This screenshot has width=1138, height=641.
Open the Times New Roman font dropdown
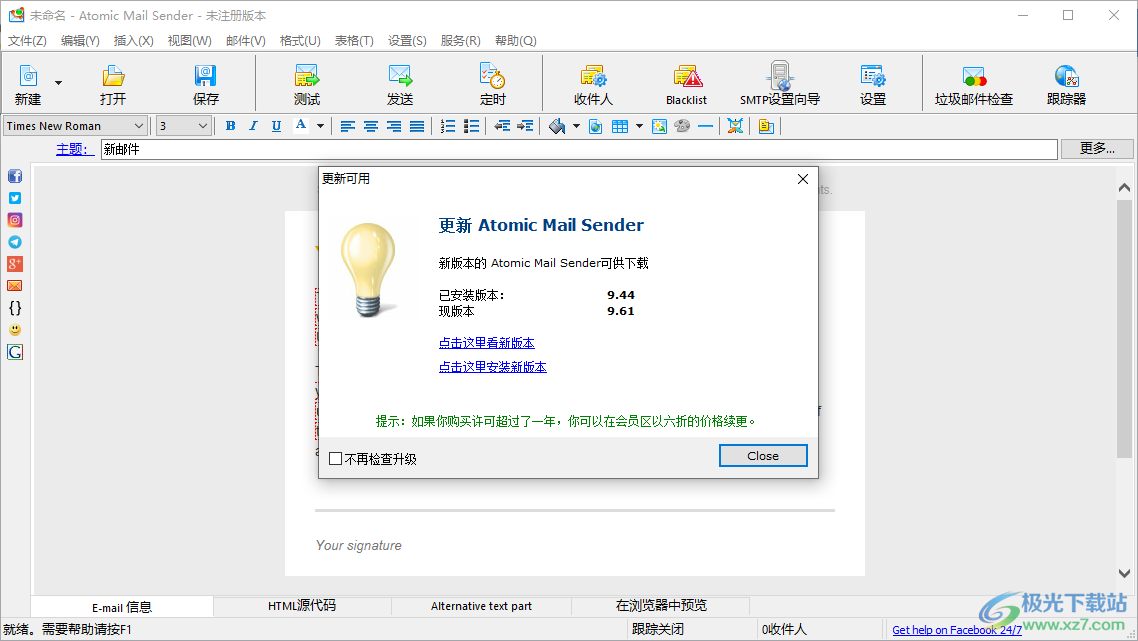(x=75, y=126)
